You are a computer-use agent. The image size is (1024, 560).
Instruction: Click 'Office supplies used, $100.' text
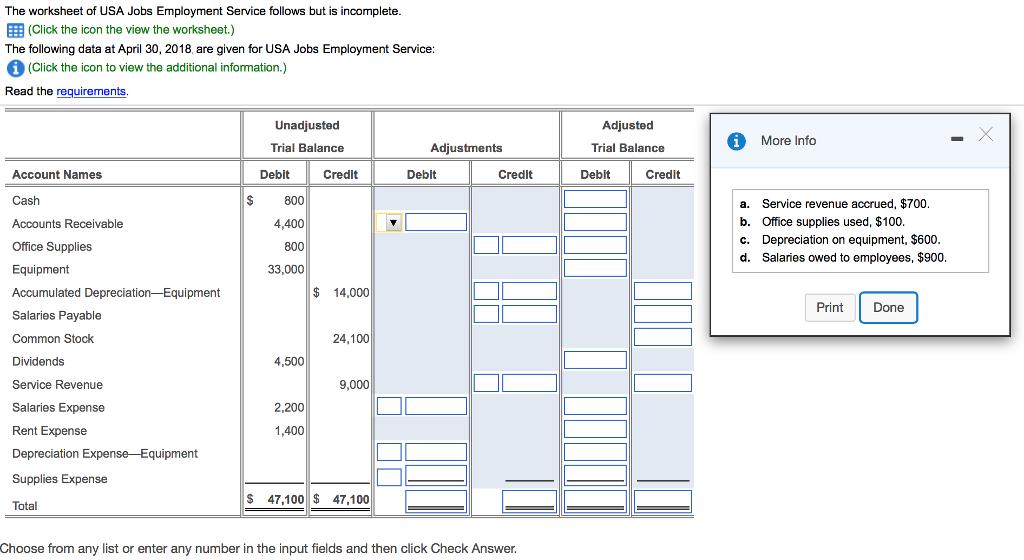[833, 222]
